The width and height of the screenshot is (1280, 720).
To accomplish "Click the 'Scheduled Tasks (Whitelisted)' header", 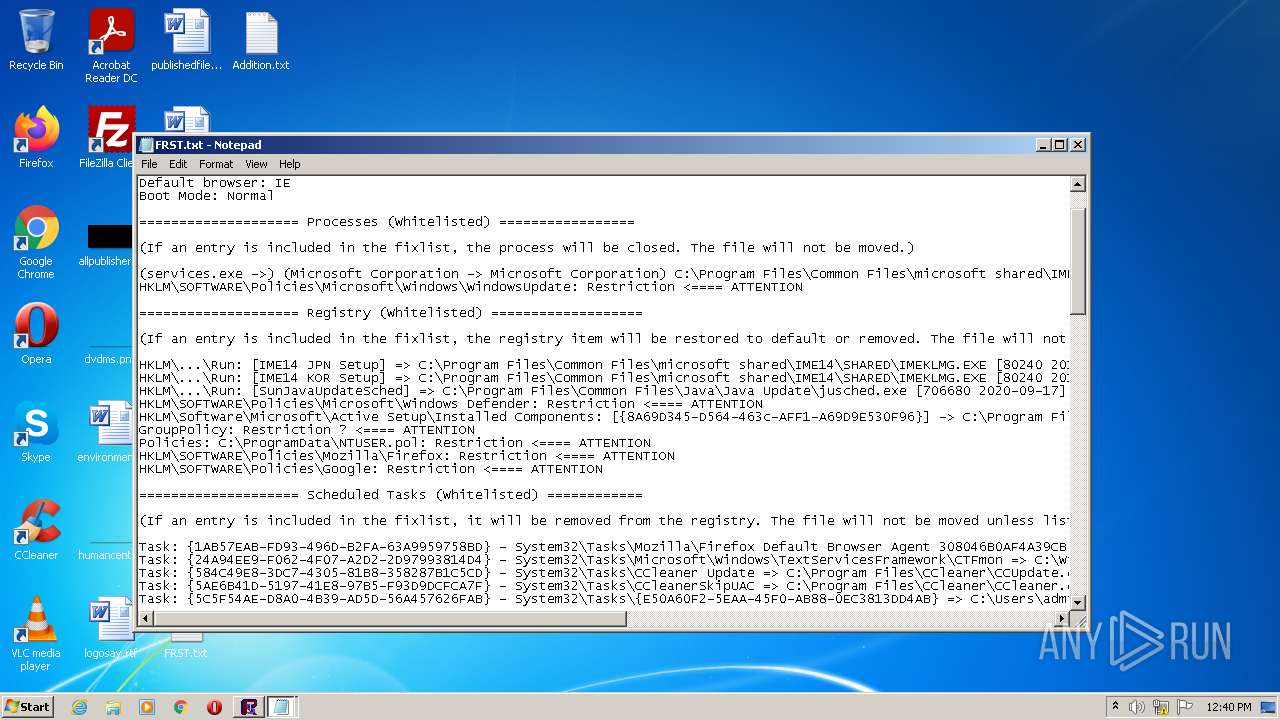I will pos(391,495).
